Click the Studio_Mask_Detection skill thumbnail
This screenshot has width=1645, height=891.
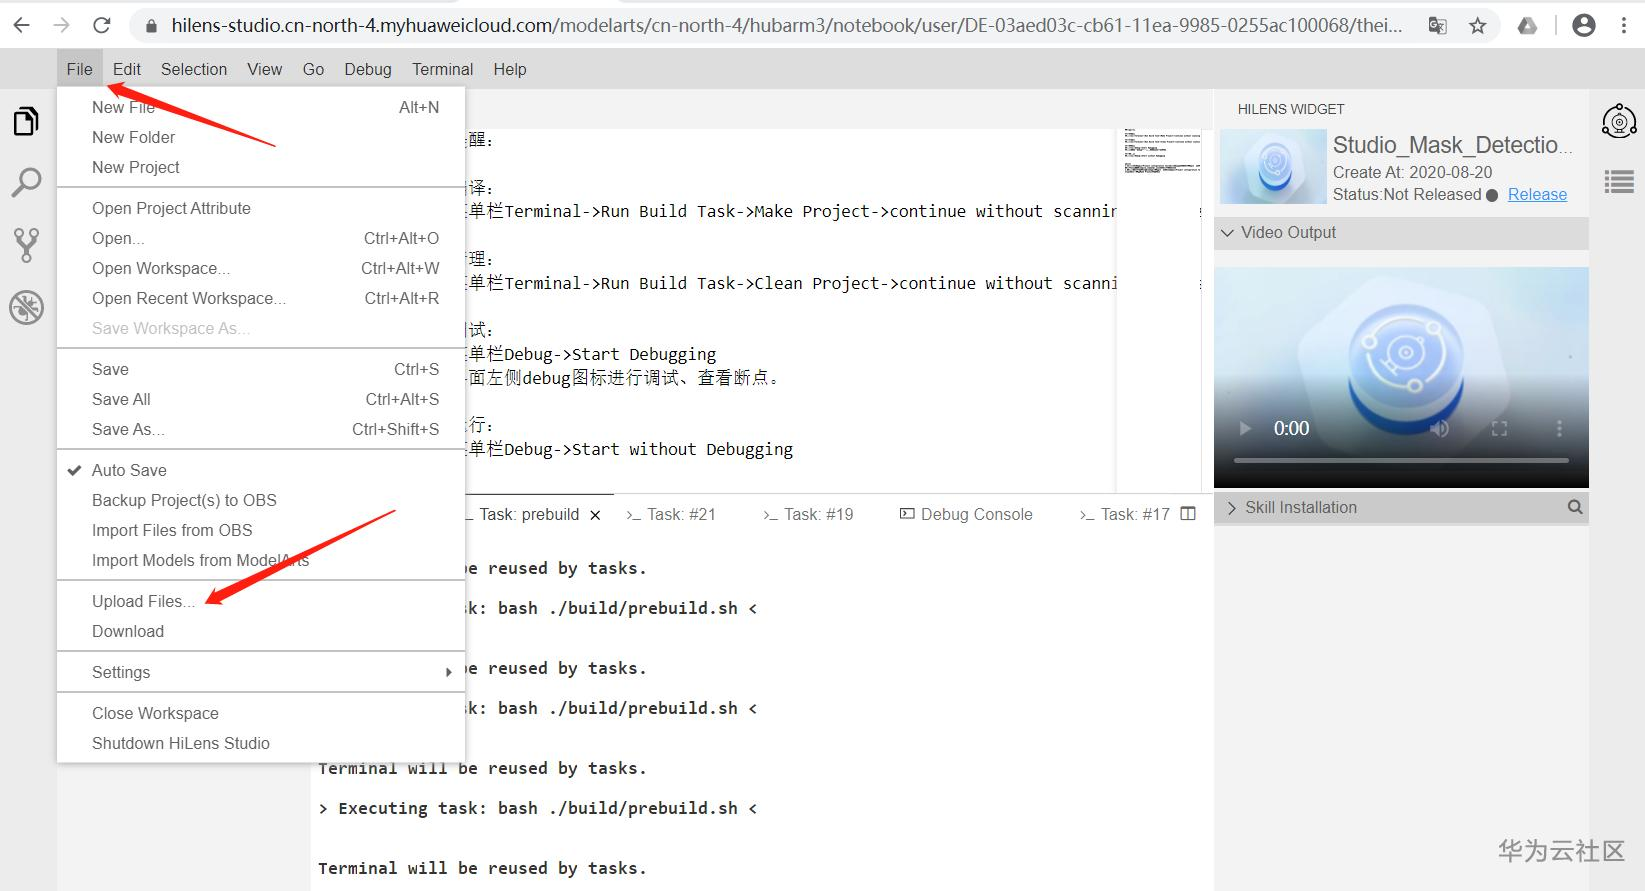pyautogui.click(x=1273, y=168)
